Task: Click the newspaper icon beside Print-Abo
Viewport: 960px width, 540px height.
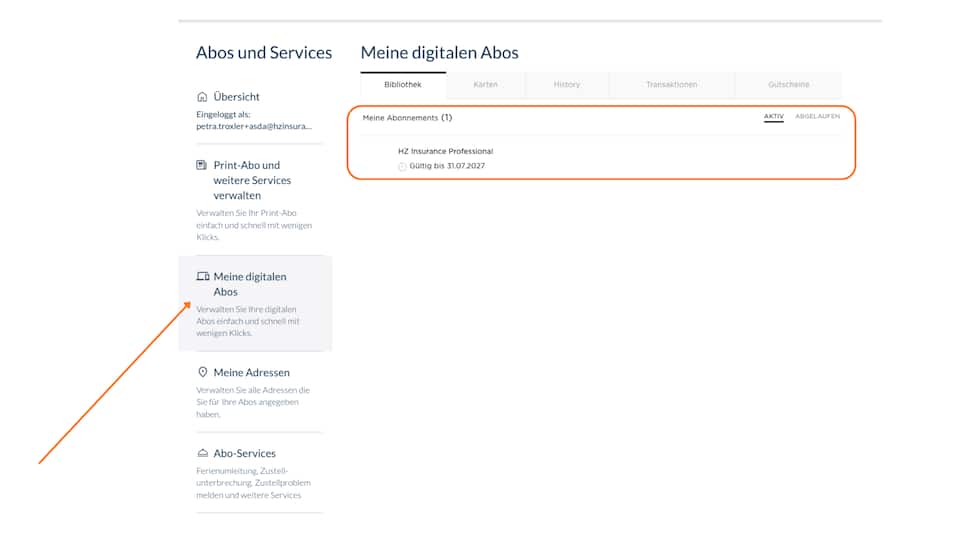Action: 201,165
